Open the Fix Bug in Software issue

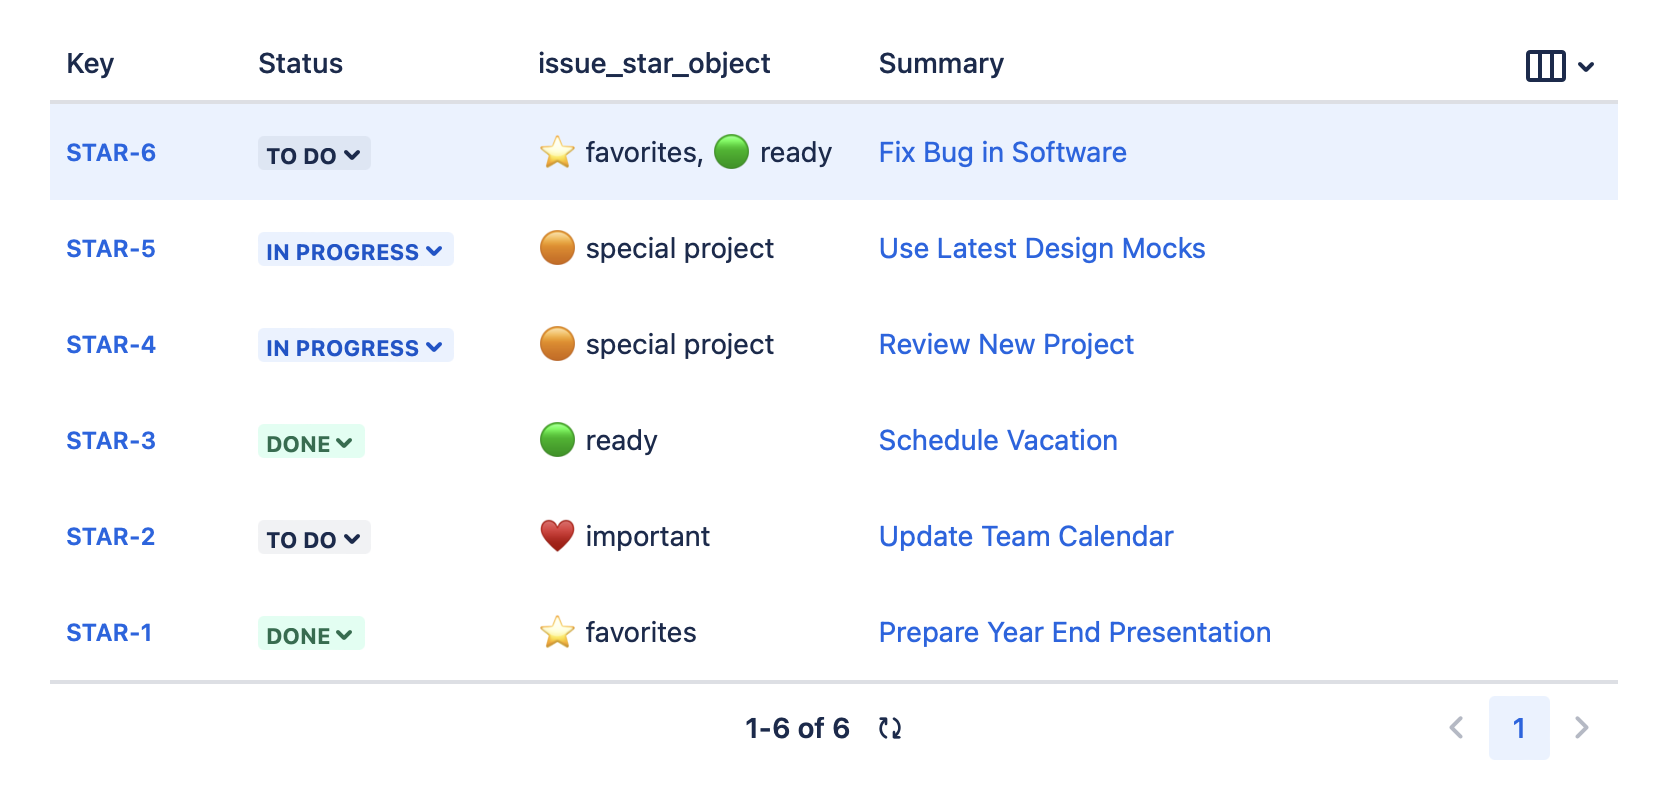pos(1002,153)
